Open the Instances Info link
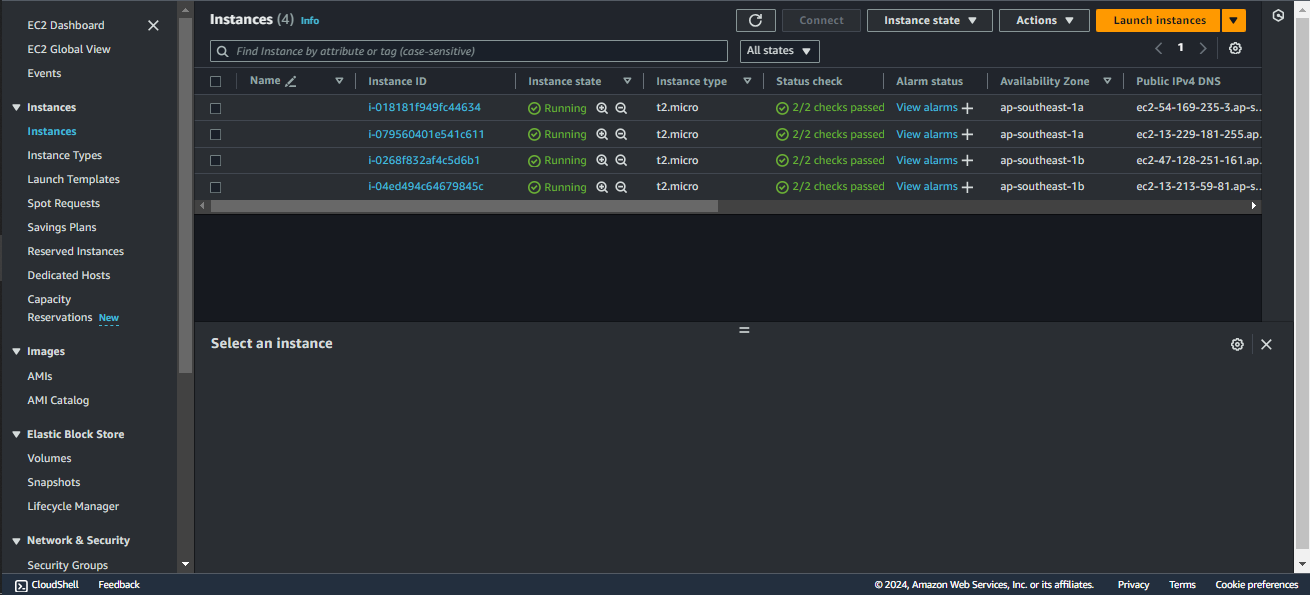The image size is (1310, 595). coord(310,20)
